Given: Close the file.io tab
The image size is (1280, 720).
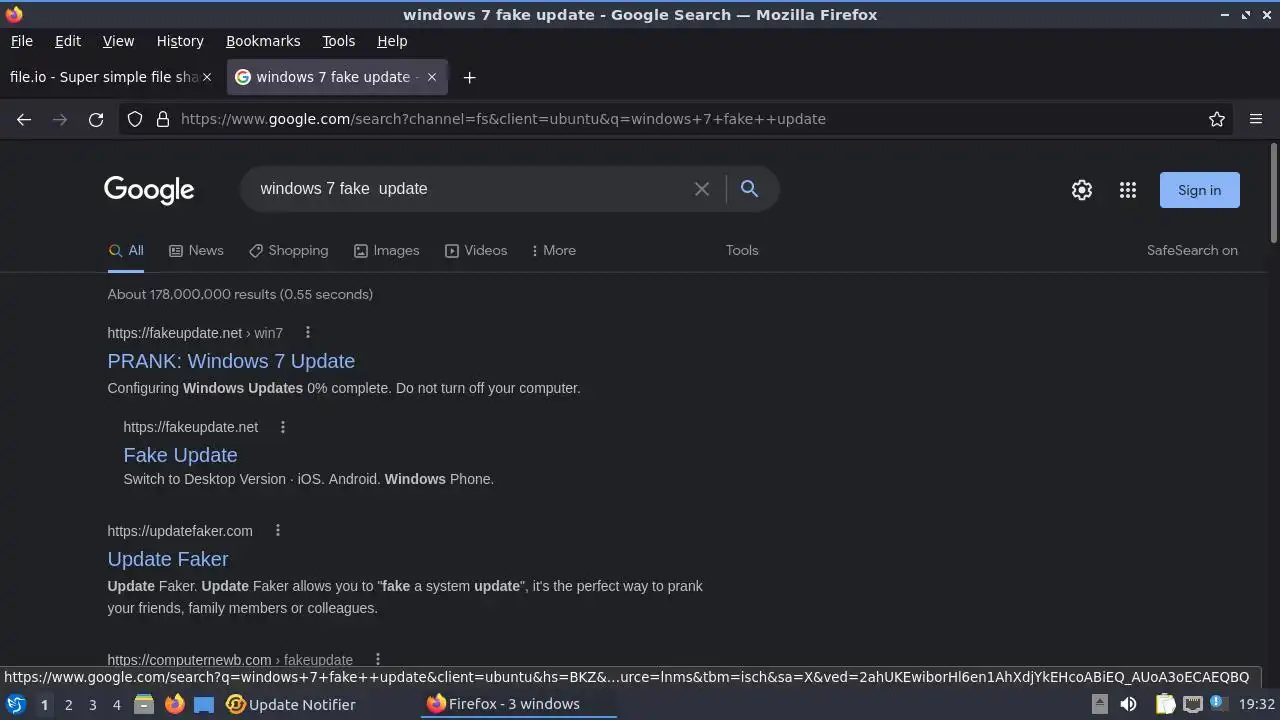Looking at the screenshot, I should click(207, 77).
